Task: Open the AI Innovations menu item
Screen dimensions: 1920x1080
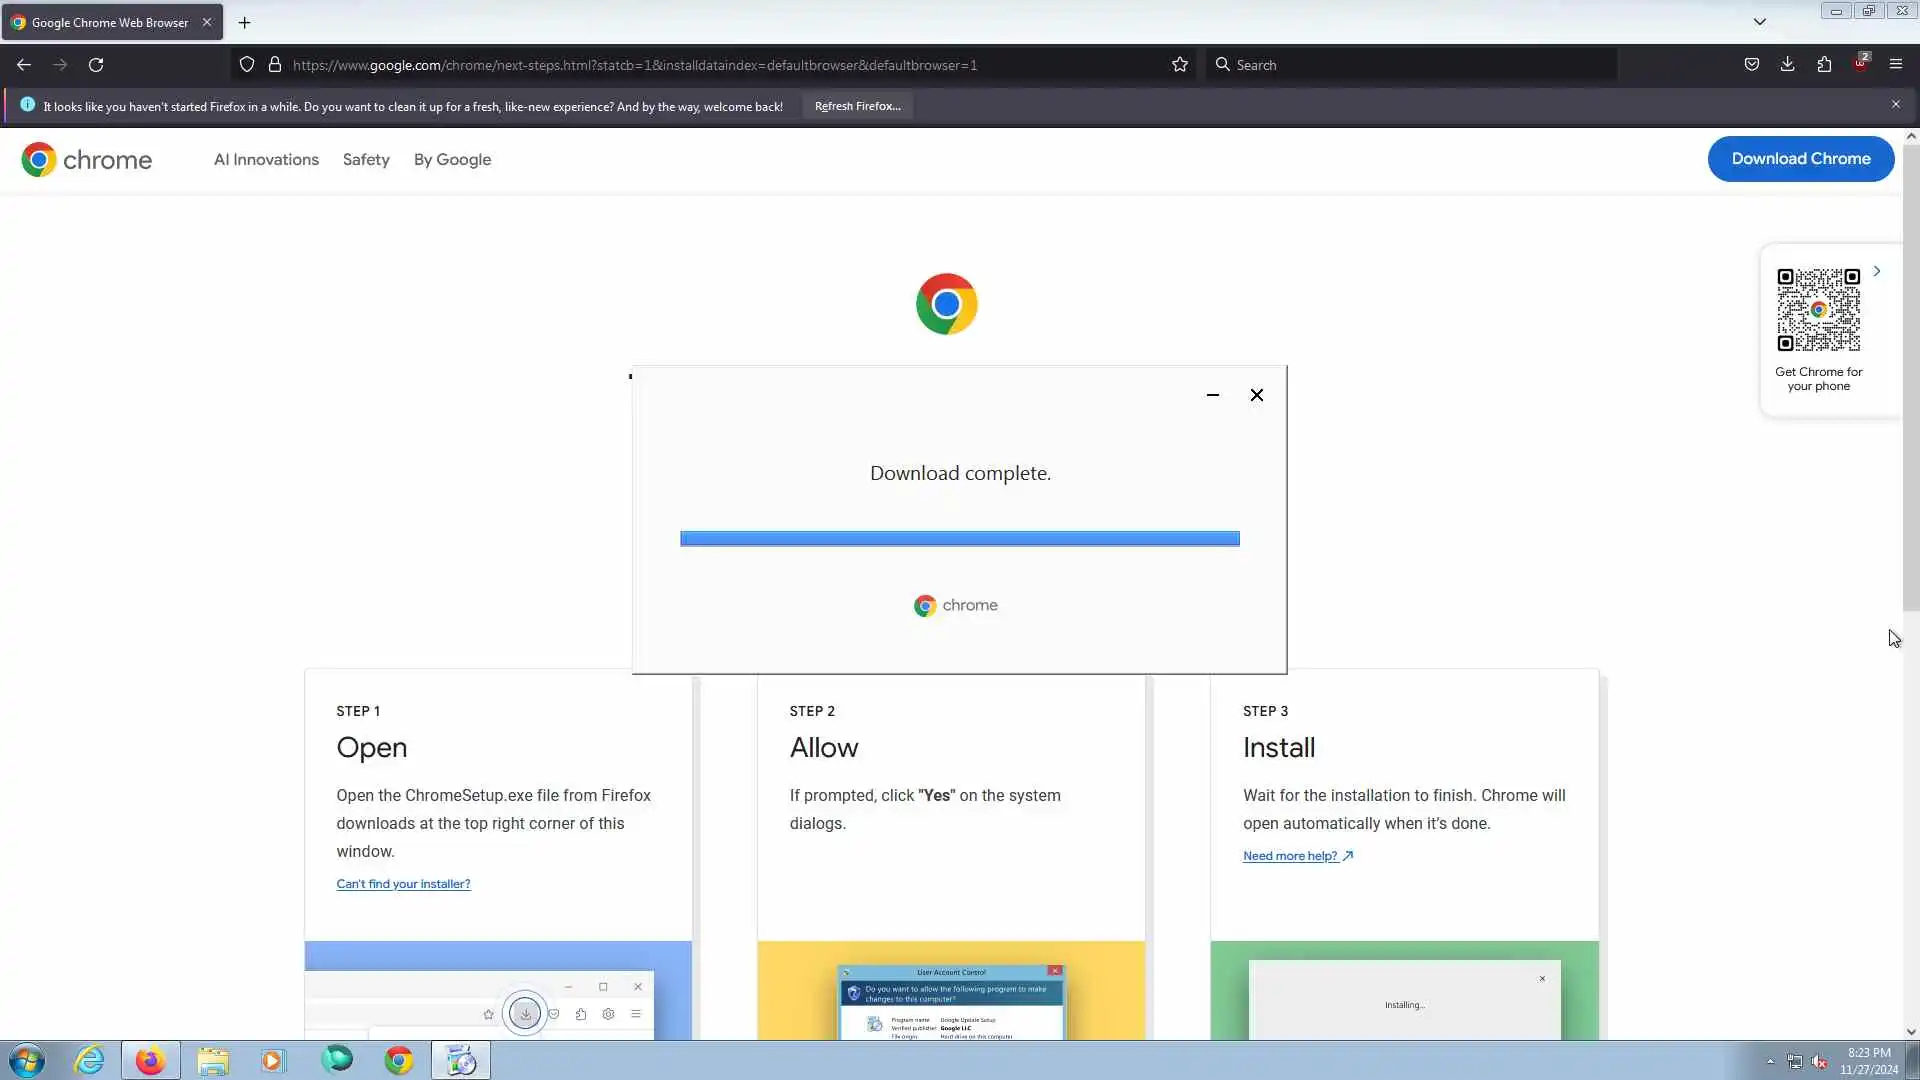Action: pyautogui.click(x=266, y=160)
